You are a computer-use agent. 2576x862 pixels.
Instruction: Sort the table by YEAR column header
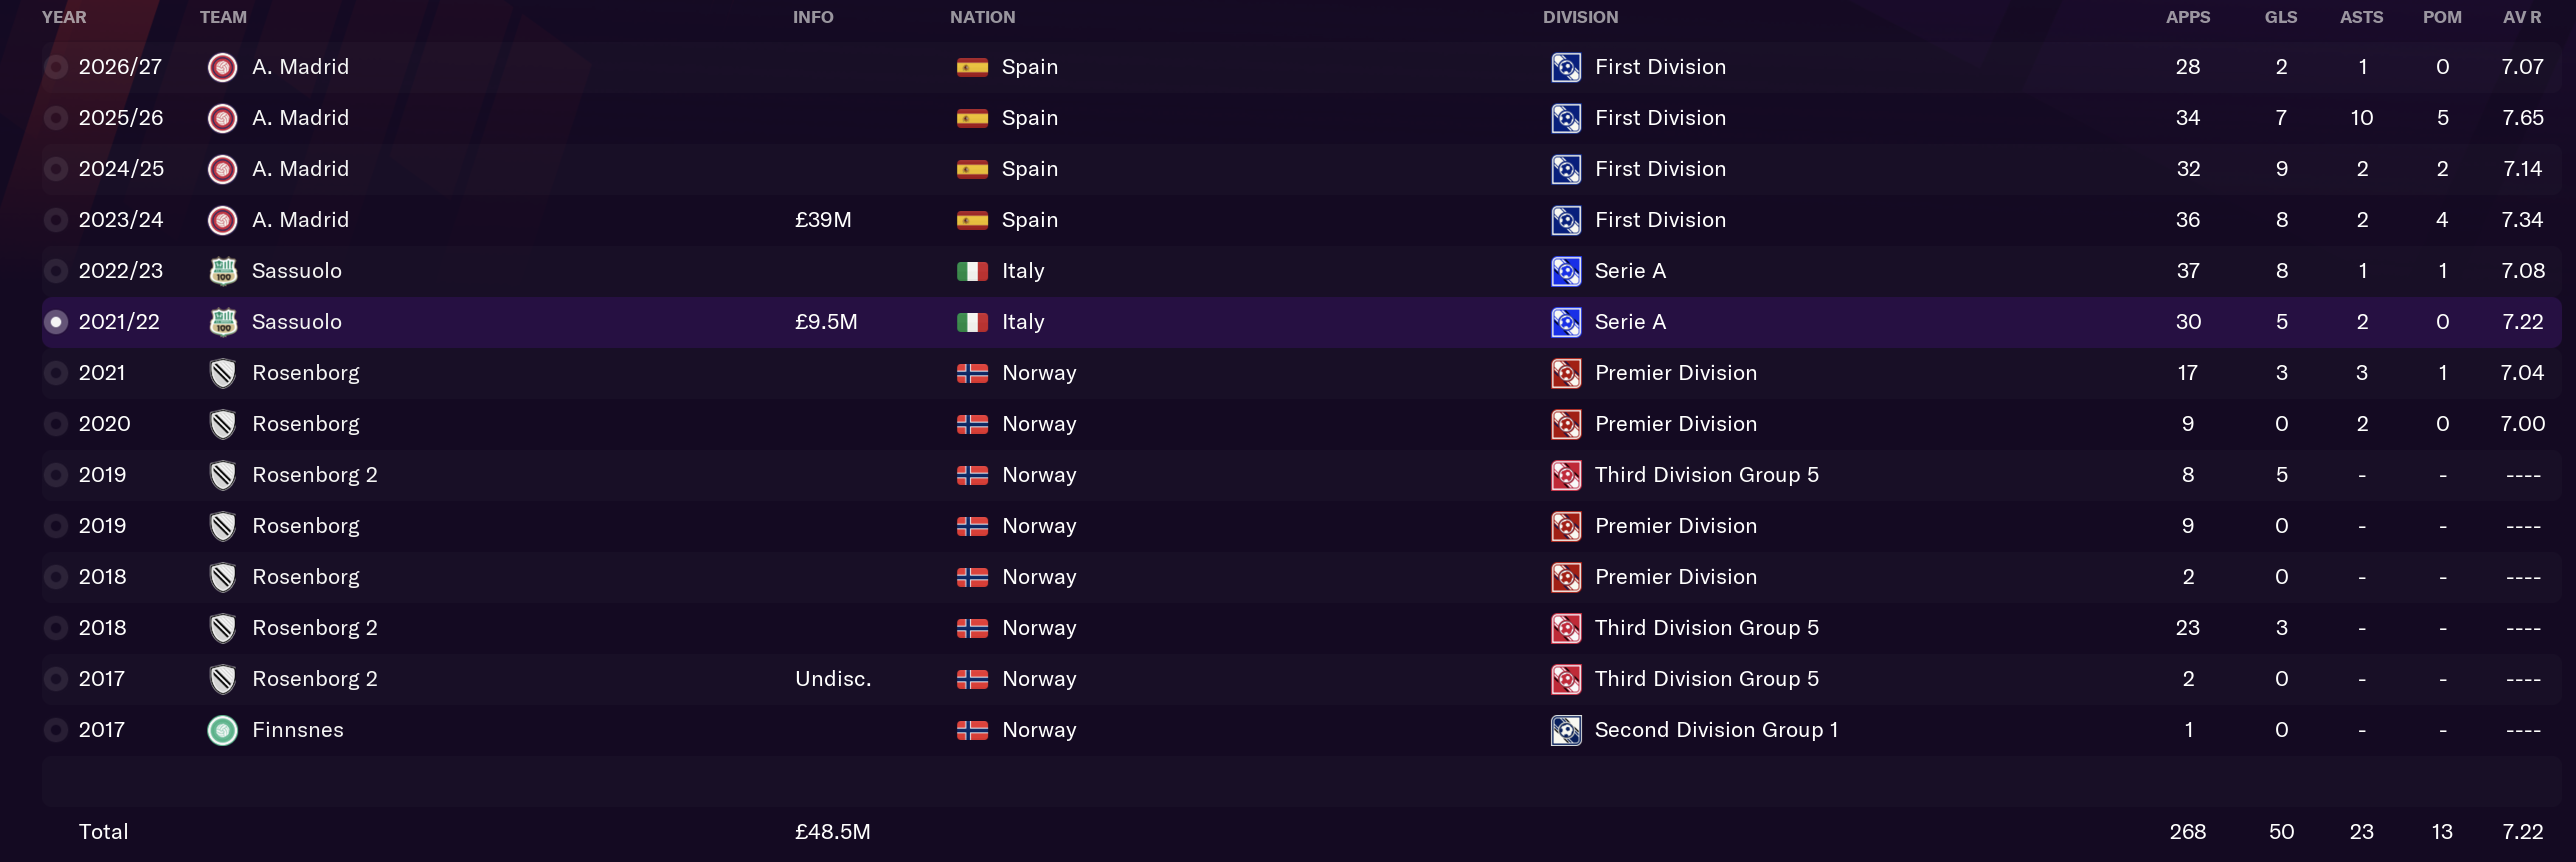[x=64, y=17]
